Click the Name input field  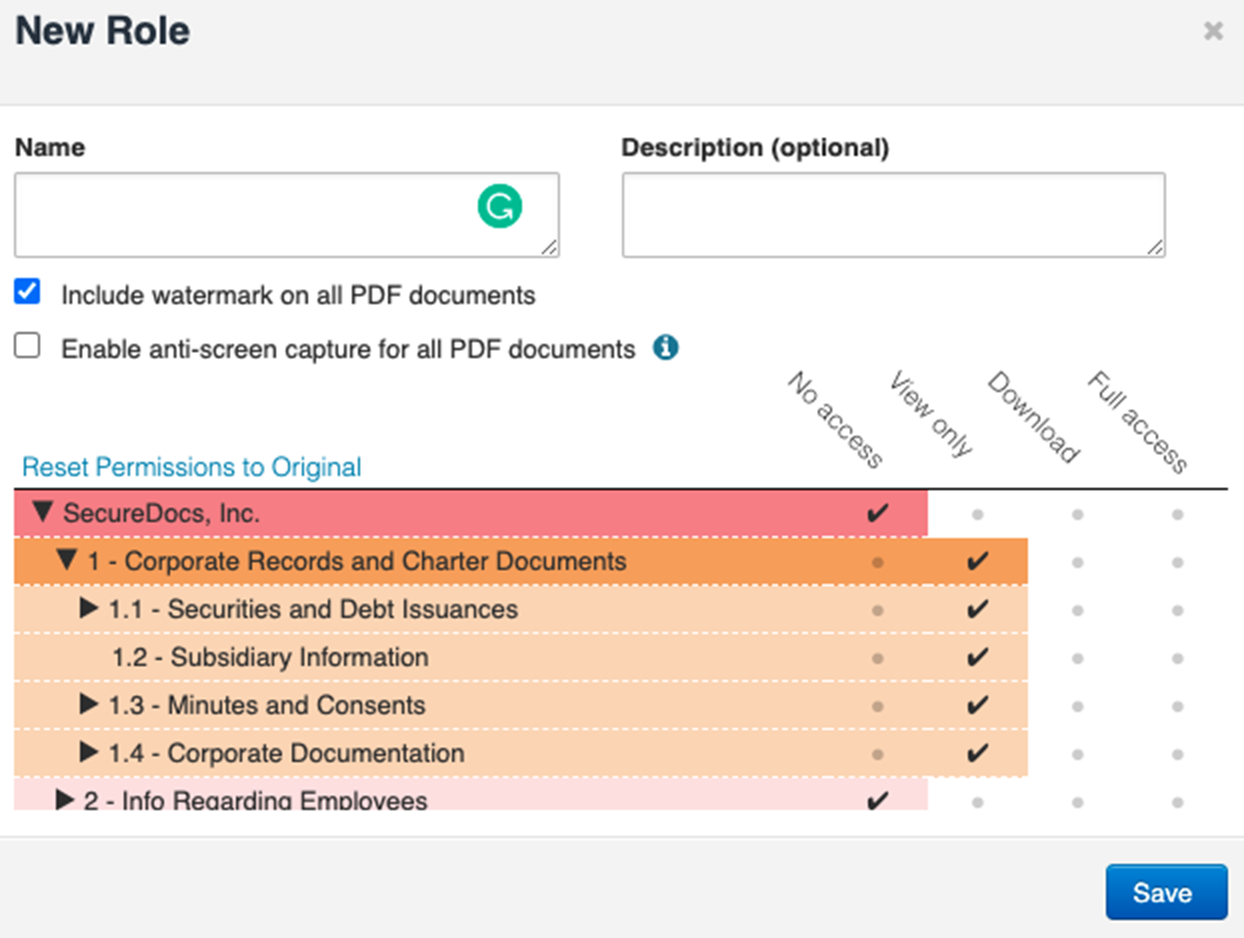pyautogui.click(x=287, y=215)
